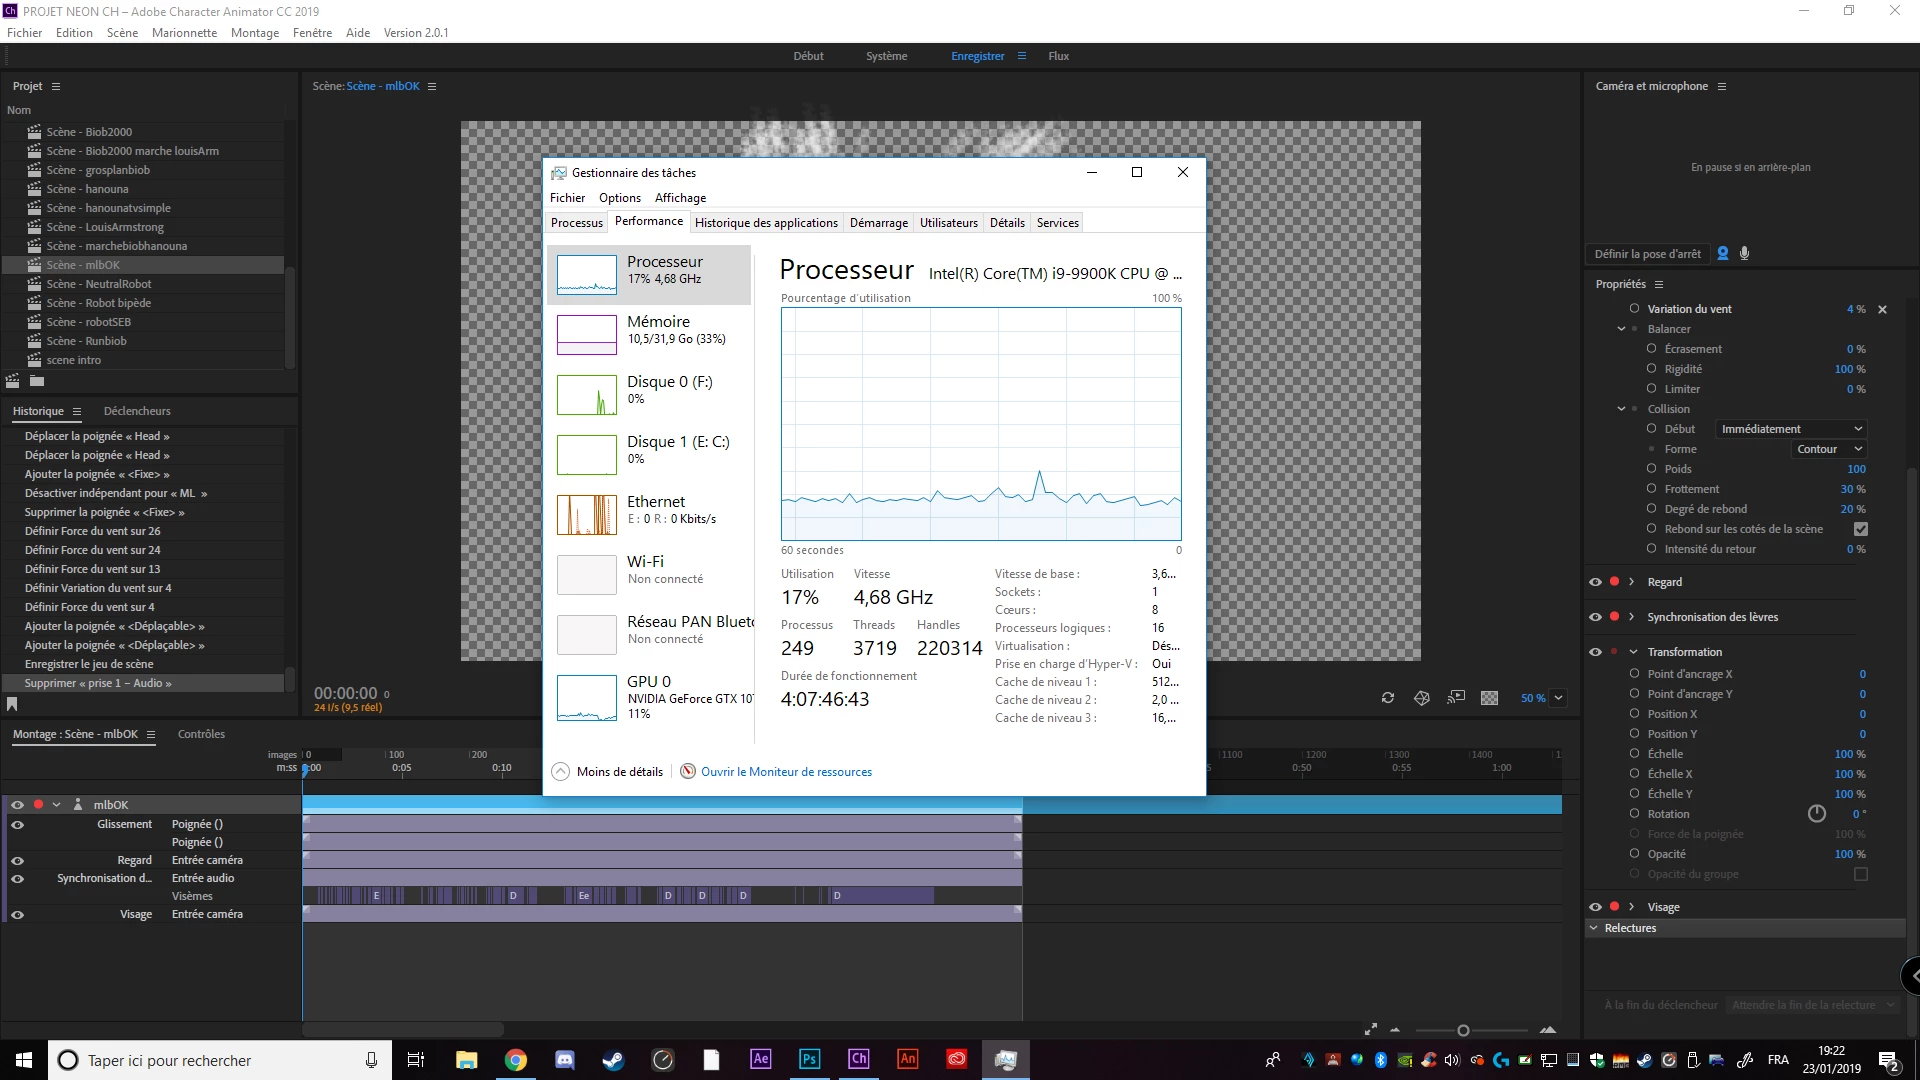The width and height of the screenshot is (1920, 1080).
Task: Click the new folder icon in the Projet panel
Action: coord(37,381)
